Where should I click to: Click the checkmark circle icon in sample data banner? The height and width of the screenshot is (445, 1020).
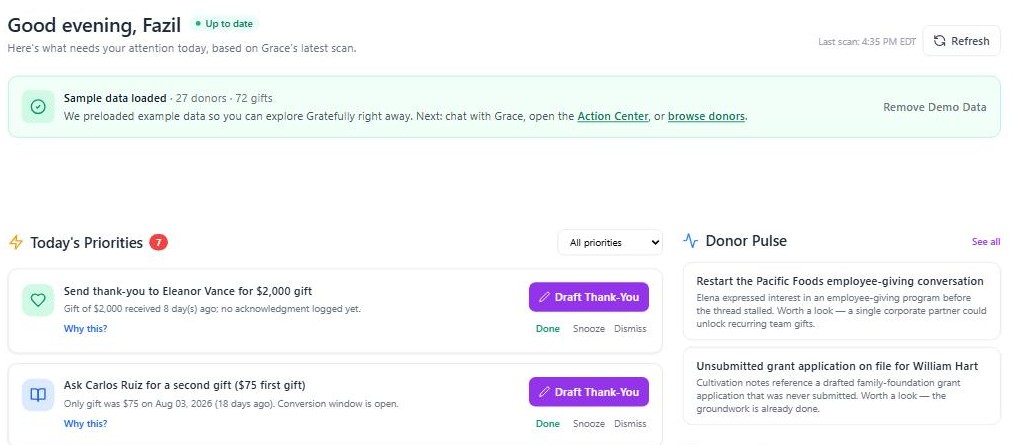(x=38, y=107)
